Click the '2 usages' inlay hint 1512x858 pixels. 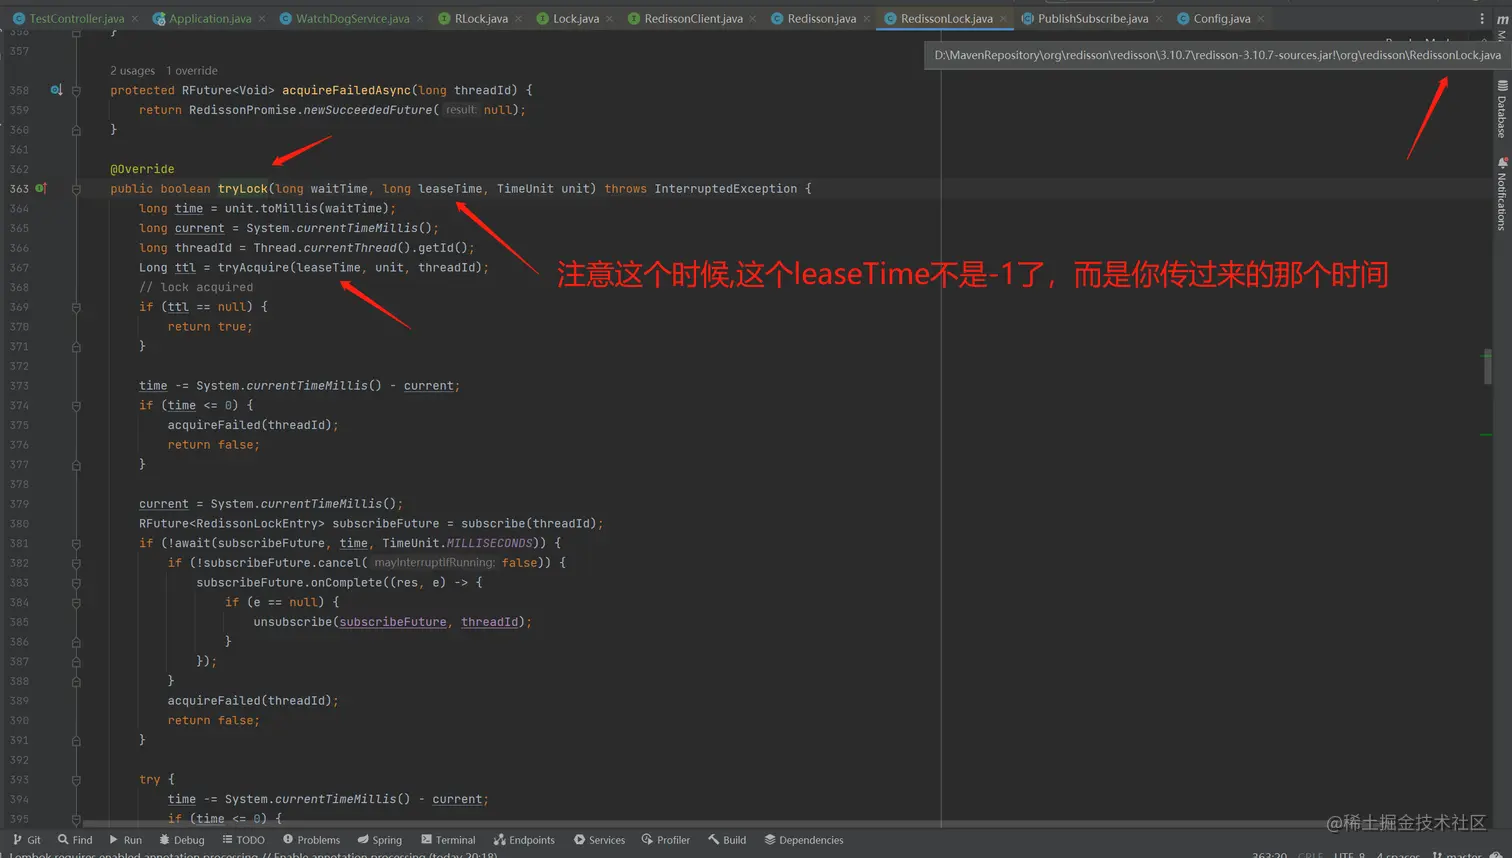[x=132, y=71]
